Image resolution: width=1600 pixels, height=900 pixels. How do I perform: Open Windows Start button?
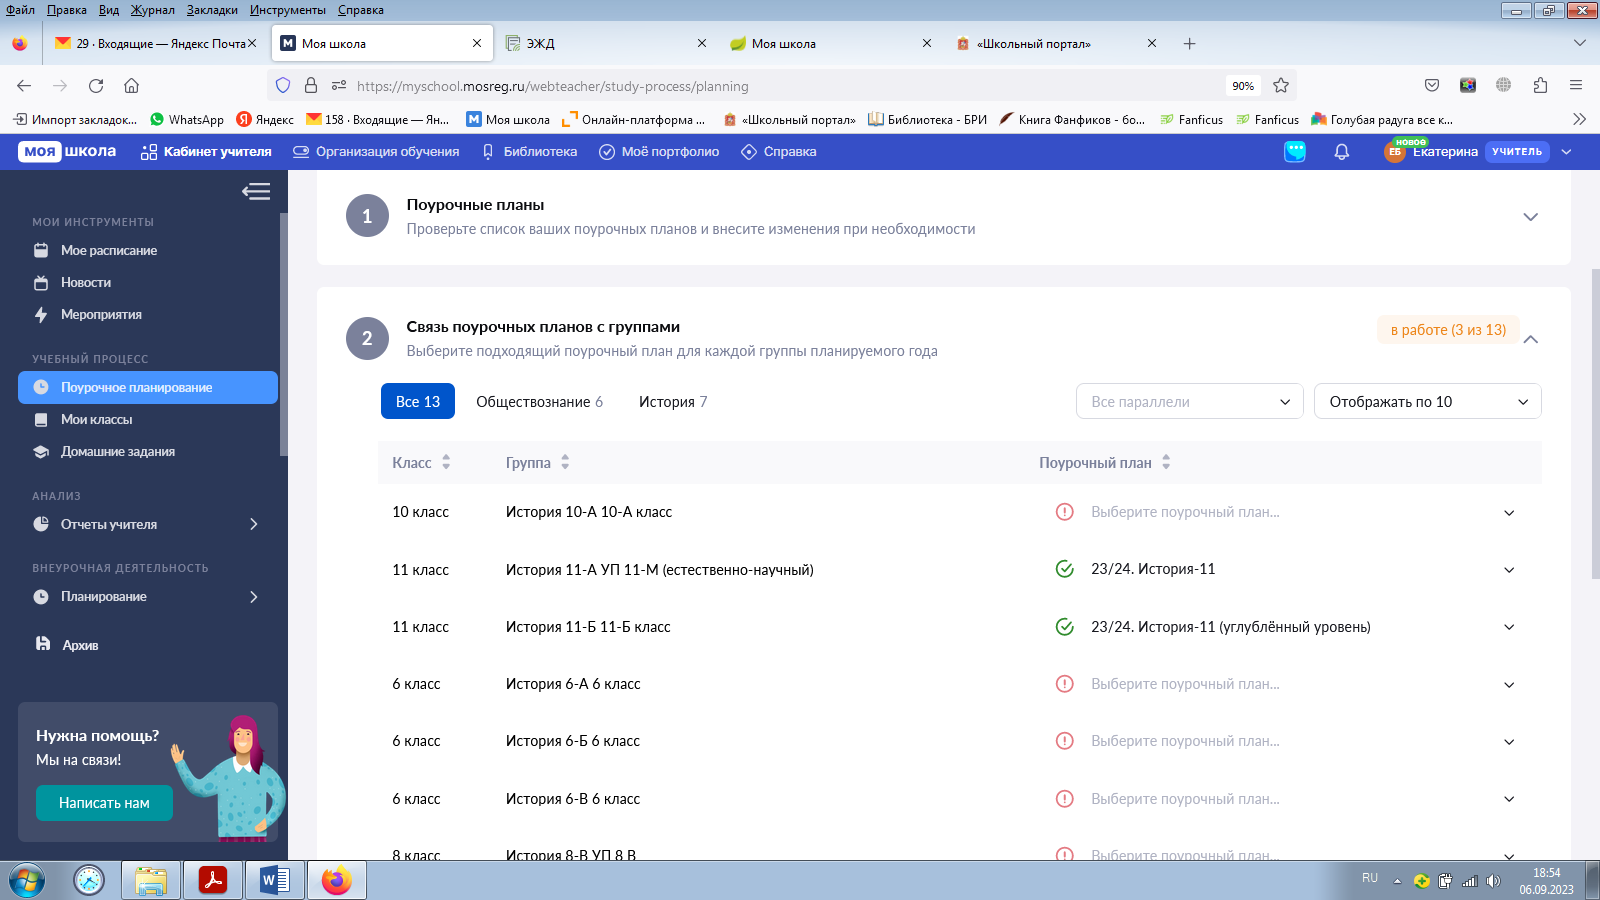click(27, 881)
